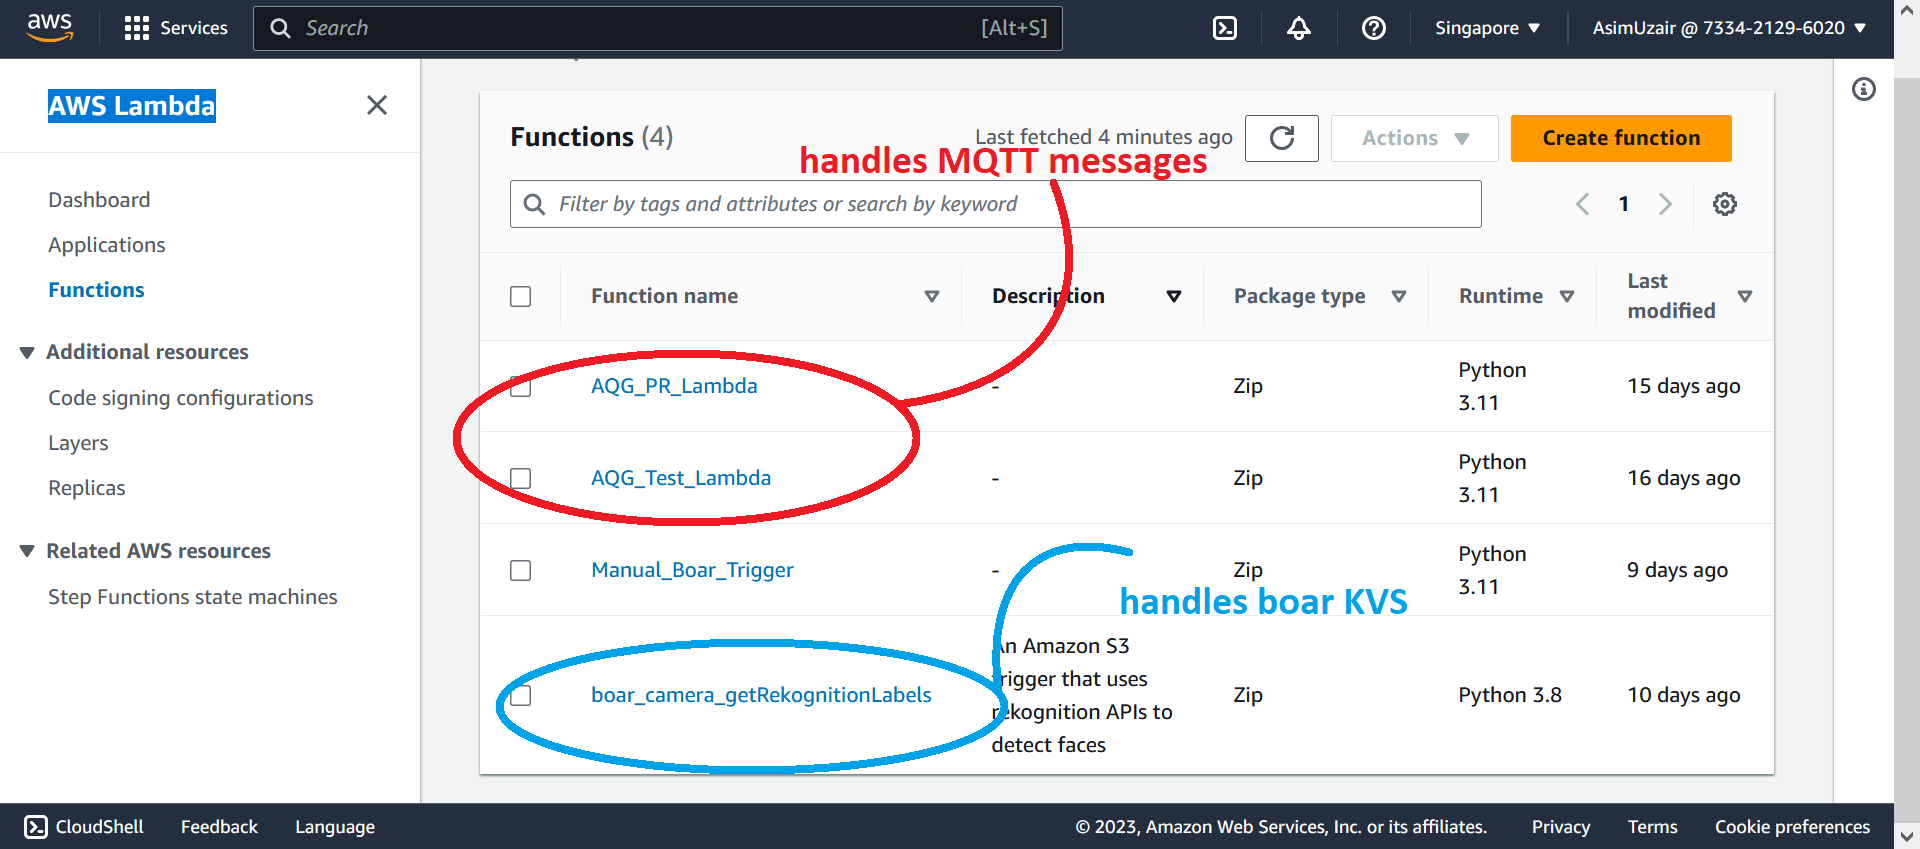Screen dimensions: 1920x849
Task: Open the boar_camera_getRekognitionLabels function
Action: coord(761,695)
